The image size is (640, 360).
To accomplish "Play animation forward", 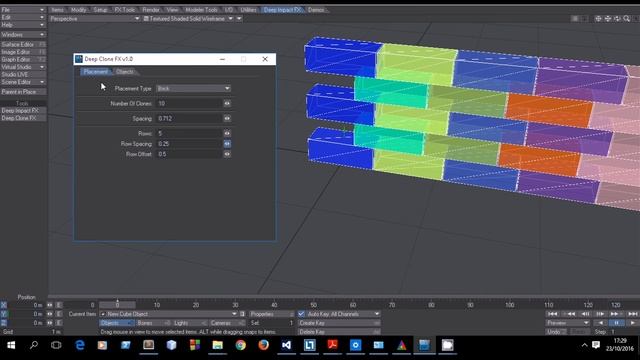I will coord(632,323).
